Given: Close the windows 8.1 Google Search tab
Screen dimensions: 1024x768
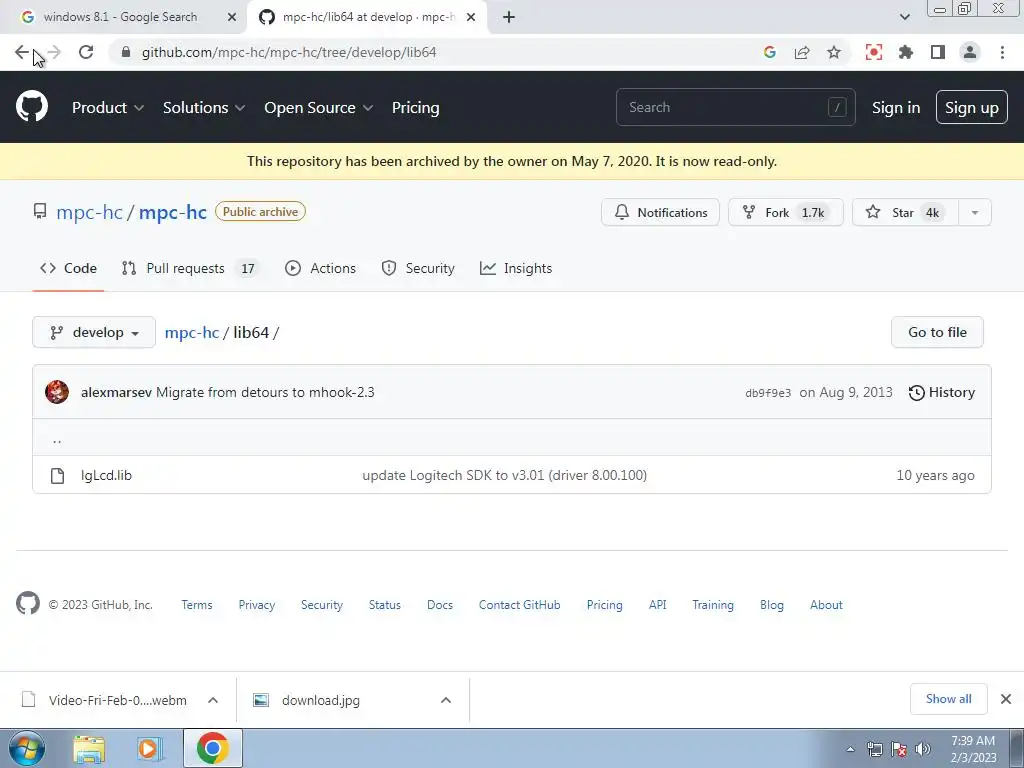Looking at the screenshot, I should [x=232, y=17].
